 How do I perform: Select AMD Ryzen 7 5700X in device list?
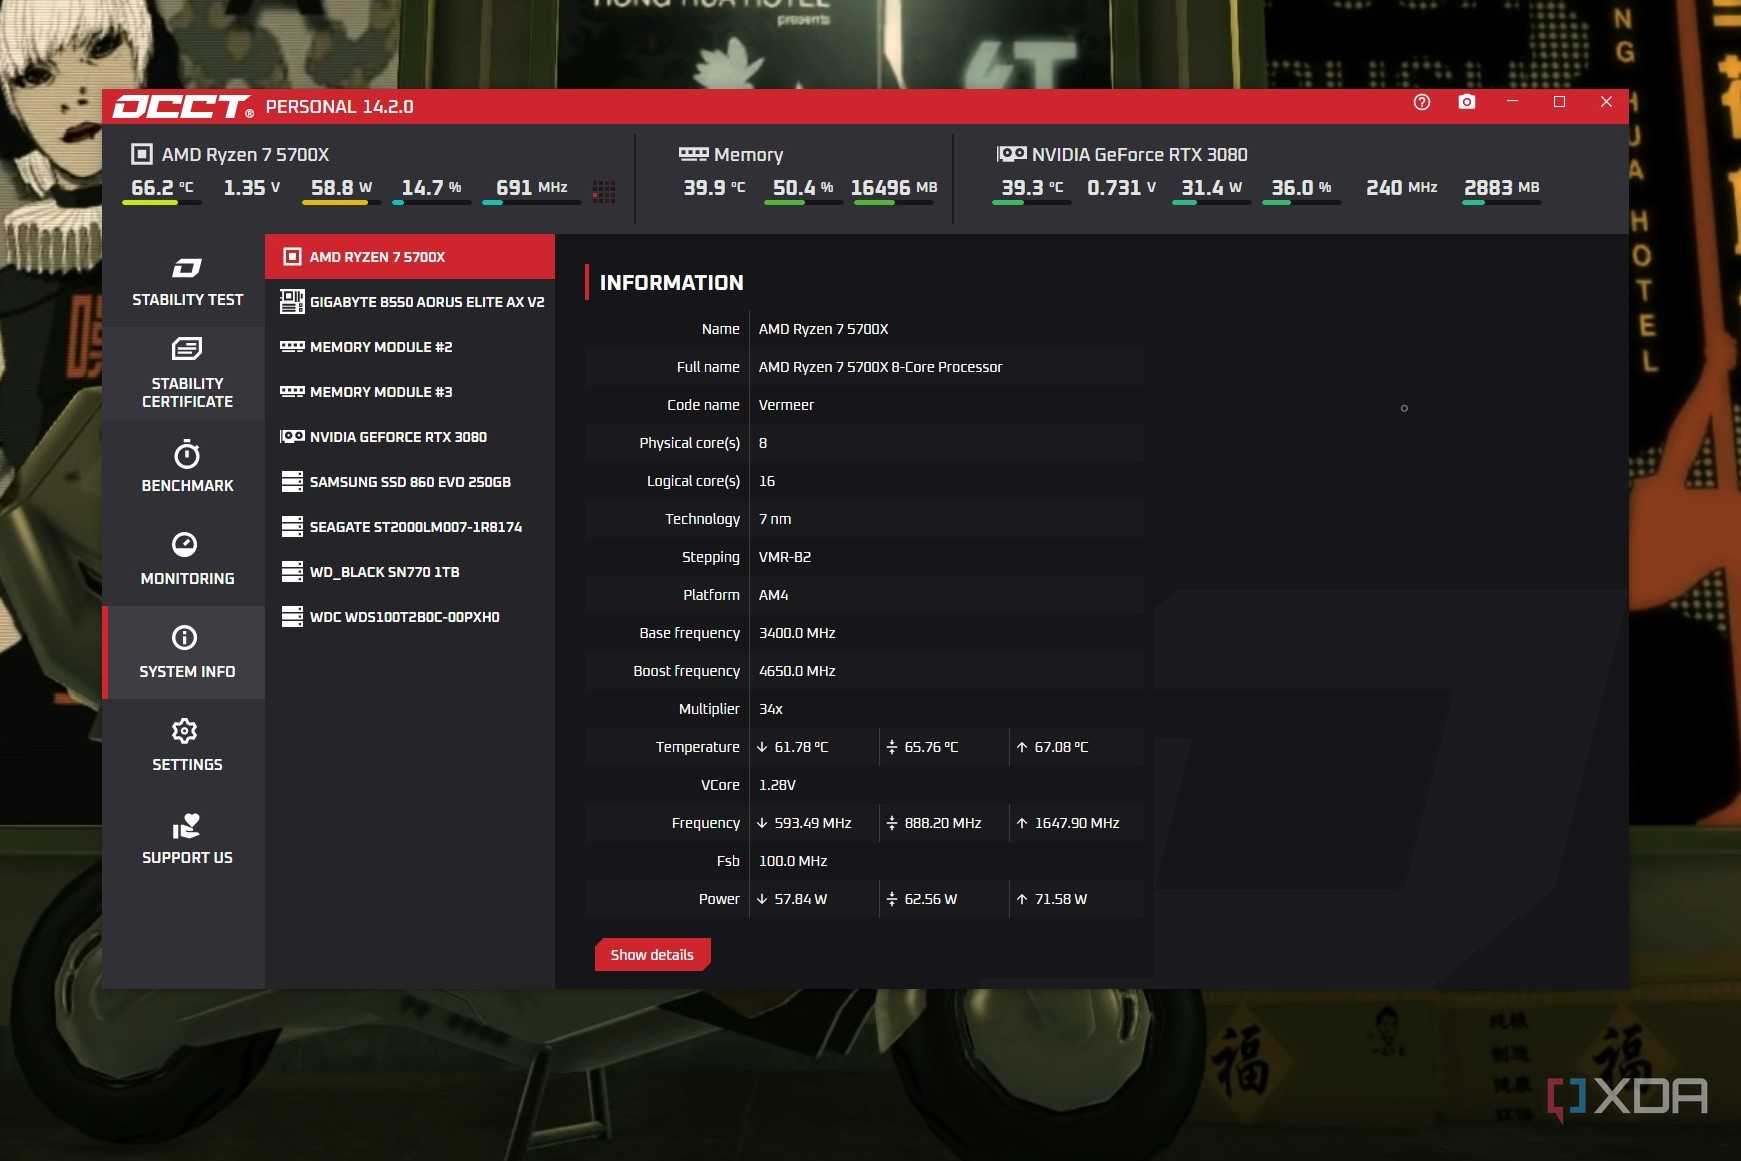pyautogui.click(x=410, y=257)
